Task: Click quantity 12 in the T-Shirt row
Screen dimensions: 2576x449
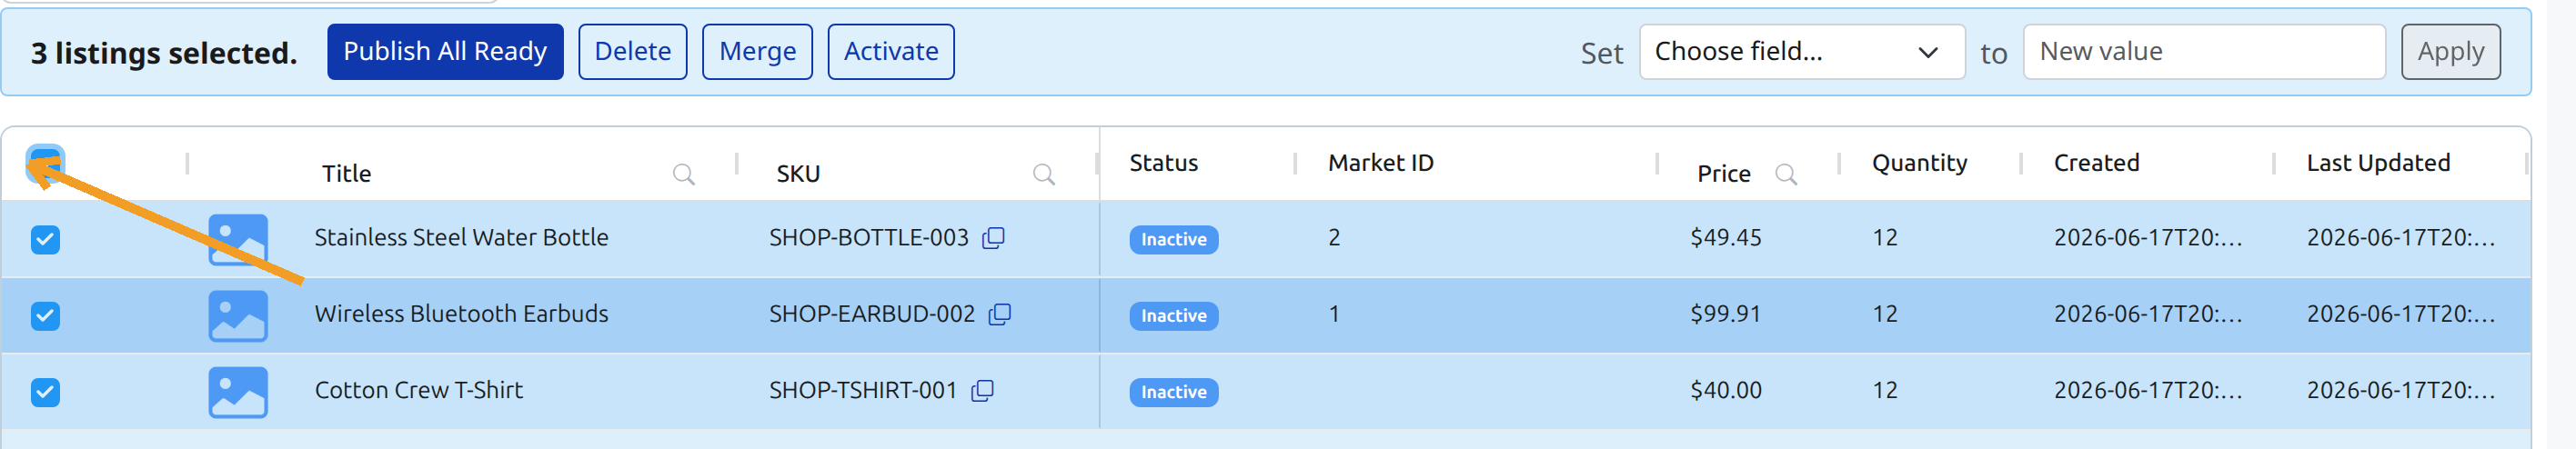Action: tap(1884, 390)
